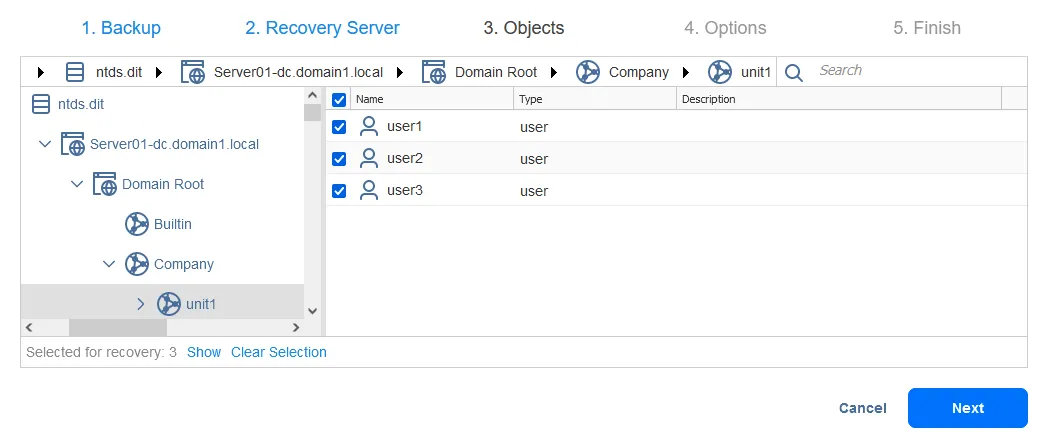
Task: Uncheck the user2 checkbox
Action: [x=339, y=159]
